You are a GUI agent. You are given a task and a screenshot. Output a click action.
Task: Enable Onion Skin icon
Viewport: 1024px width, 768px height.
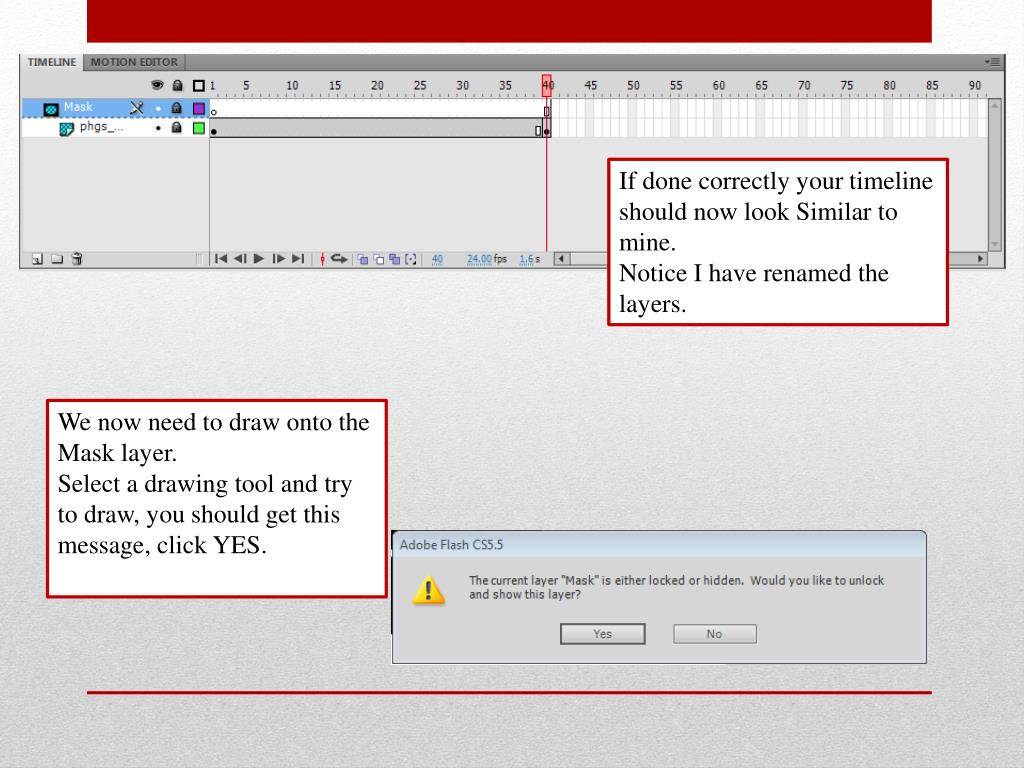tap(362, 259)
